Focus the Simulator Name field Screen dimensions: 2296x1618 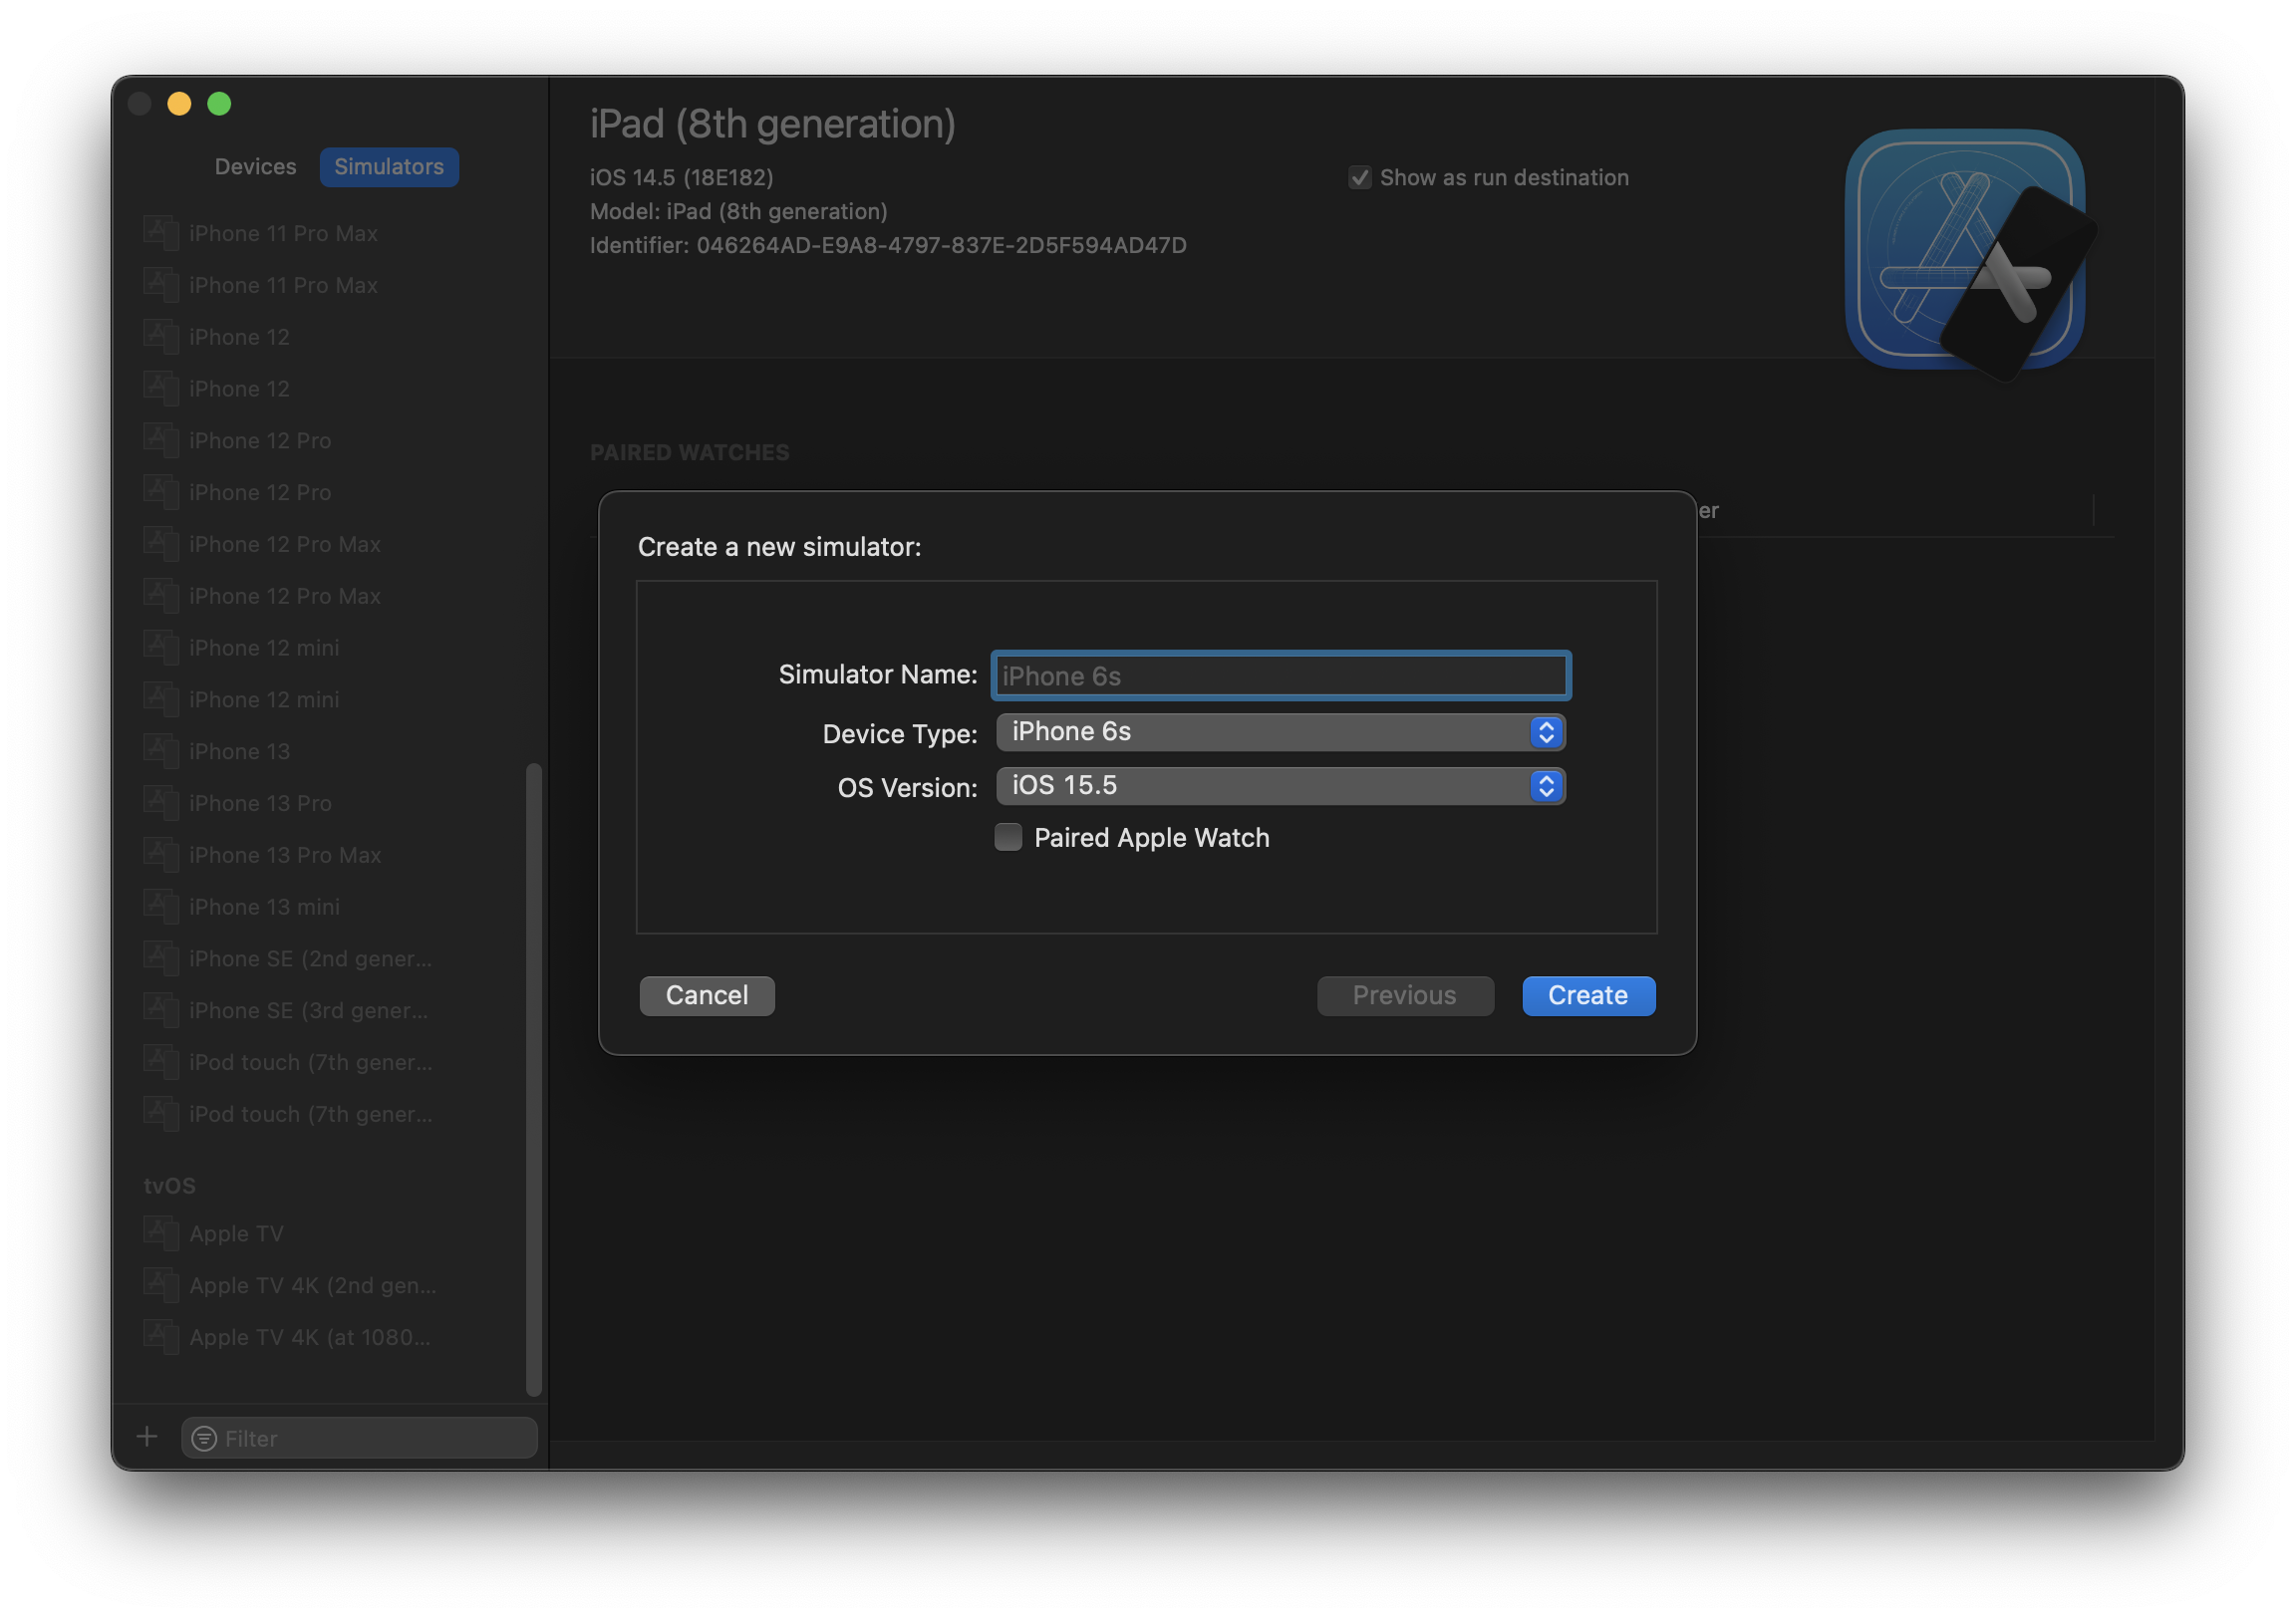click(1280, 676)
